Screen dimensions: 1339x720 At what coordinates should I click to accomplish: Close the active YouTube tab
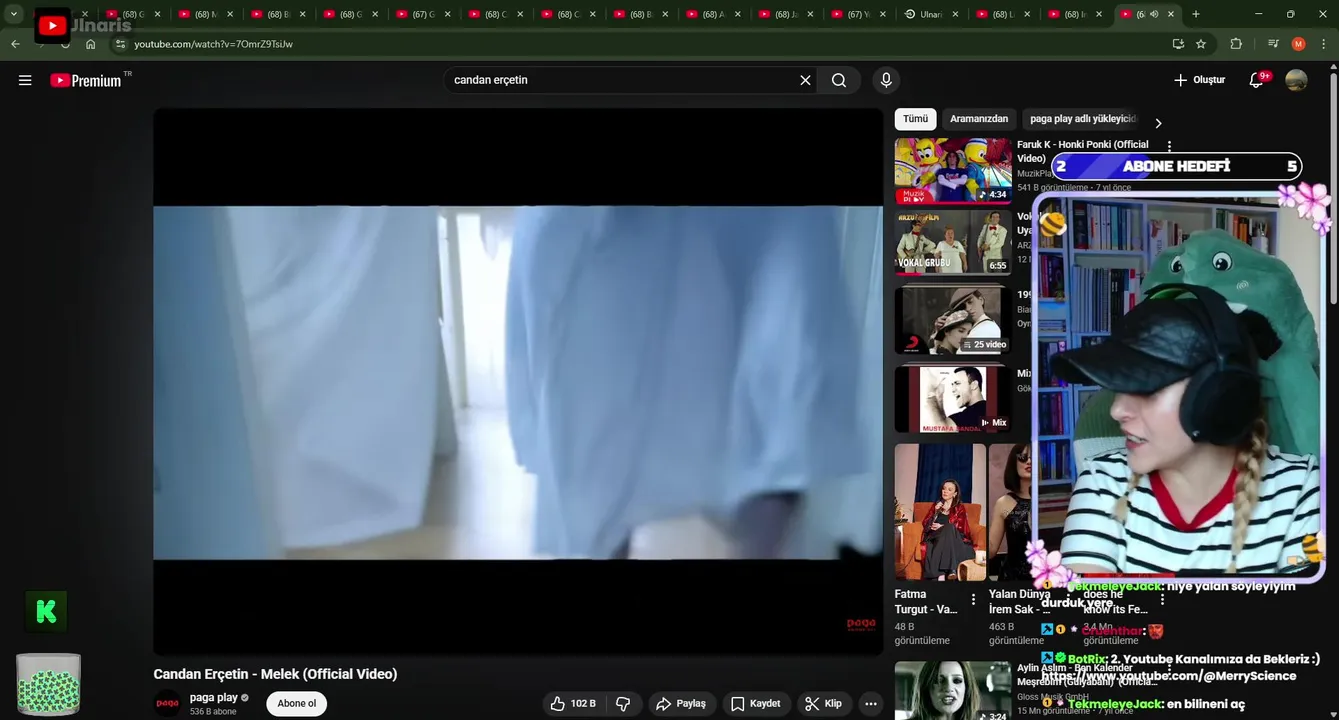(1171, 14)
